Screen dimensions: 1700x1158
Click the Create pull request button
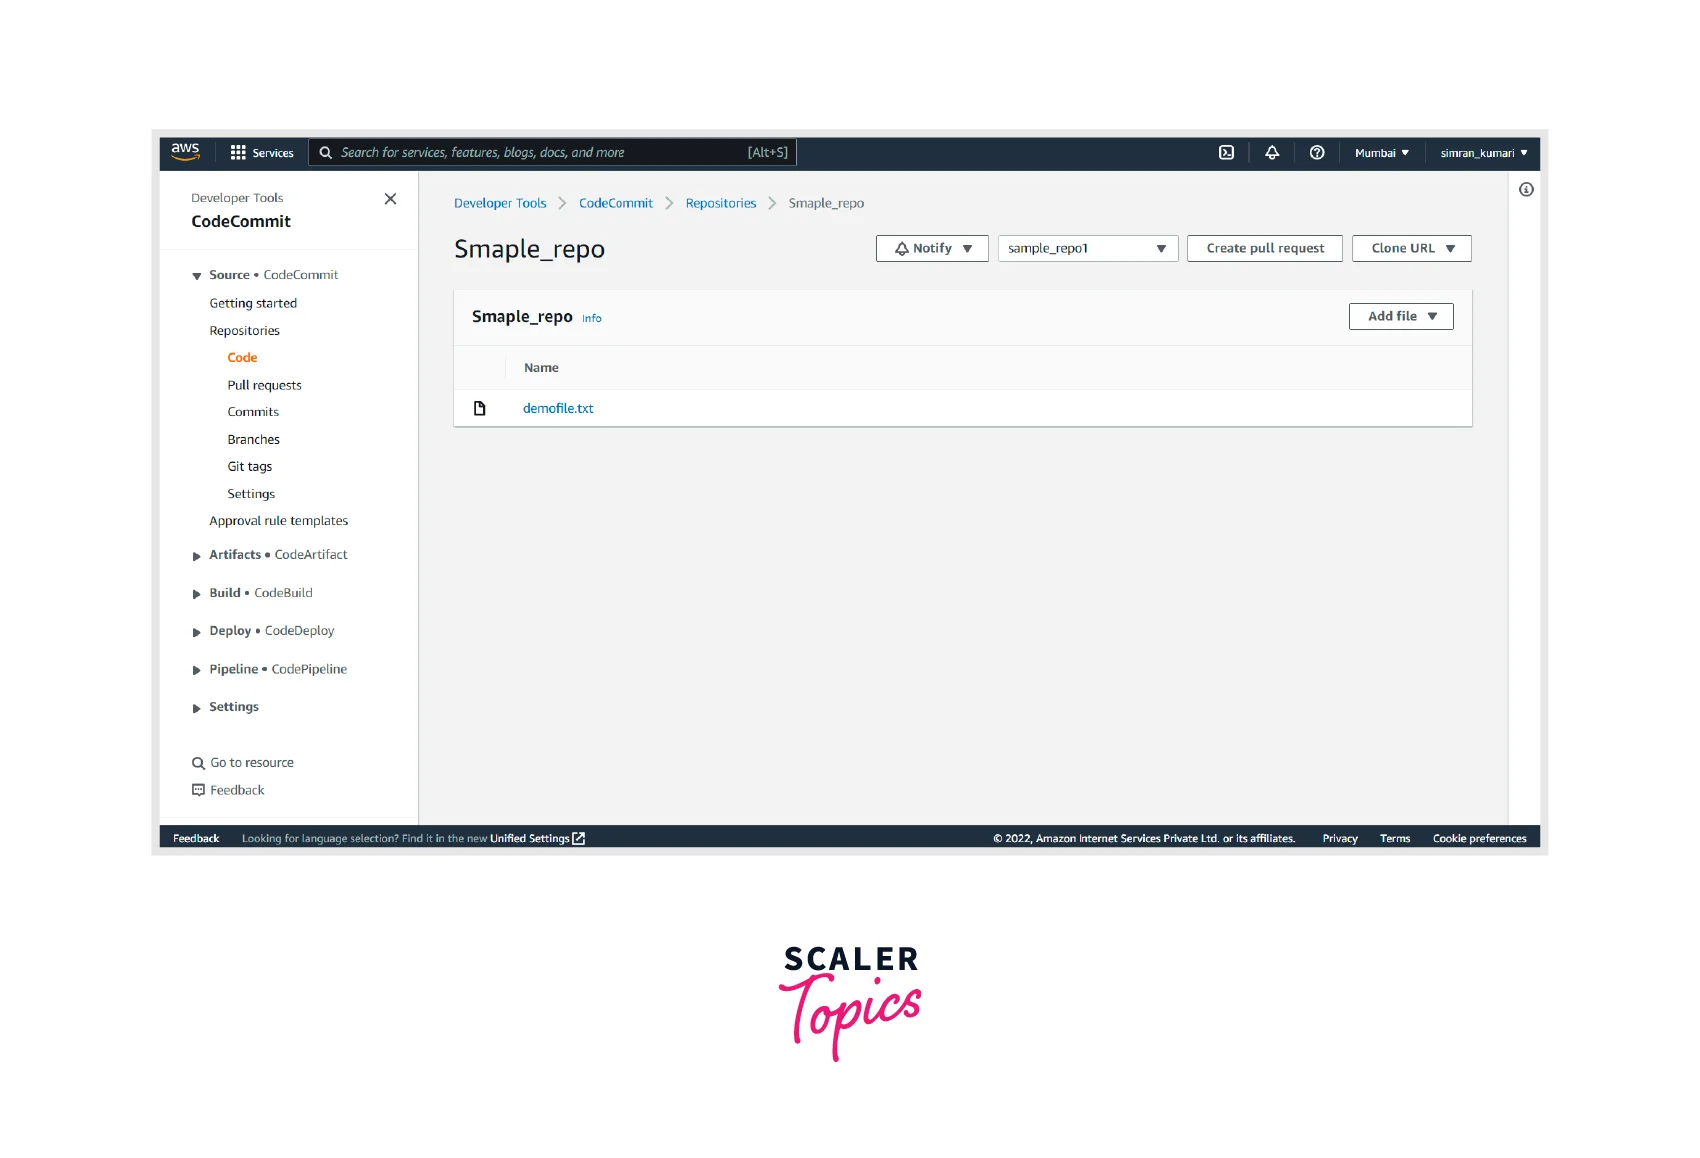[1264, 248]
